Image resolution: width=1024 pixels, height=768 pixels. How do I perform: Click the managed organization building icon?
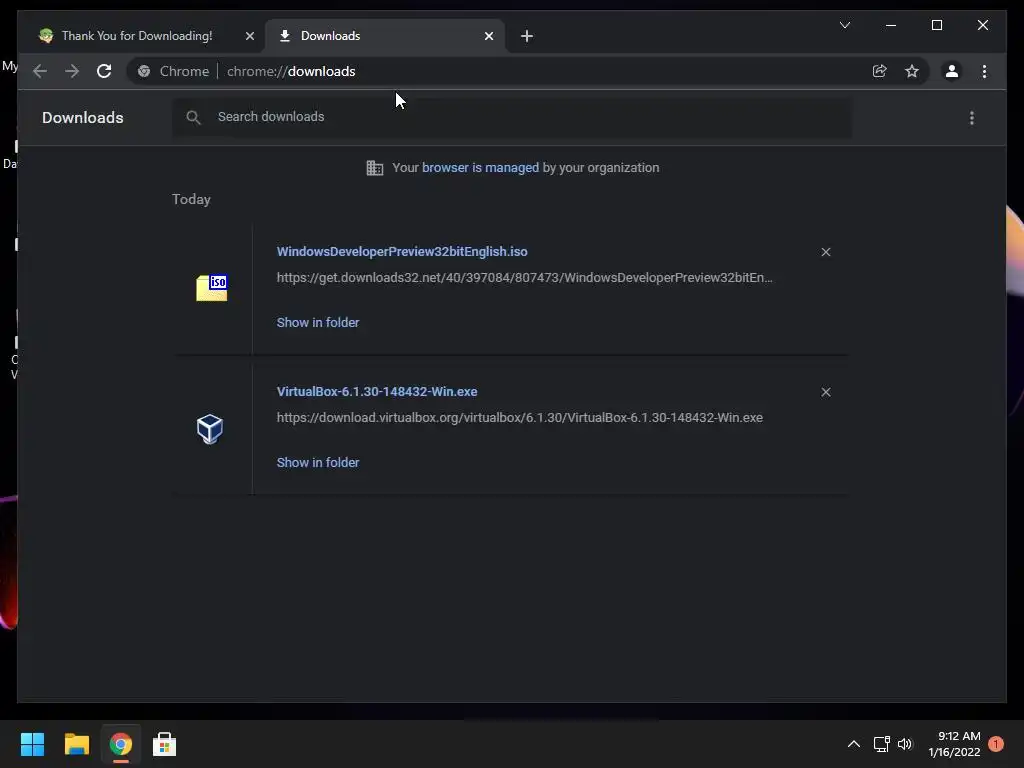pos(375,168)
